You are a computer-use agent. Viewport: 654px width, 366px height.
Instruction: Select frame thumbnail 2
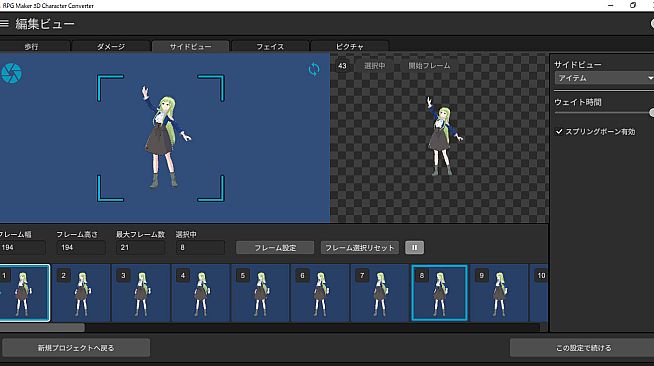(x=82, y=293)
